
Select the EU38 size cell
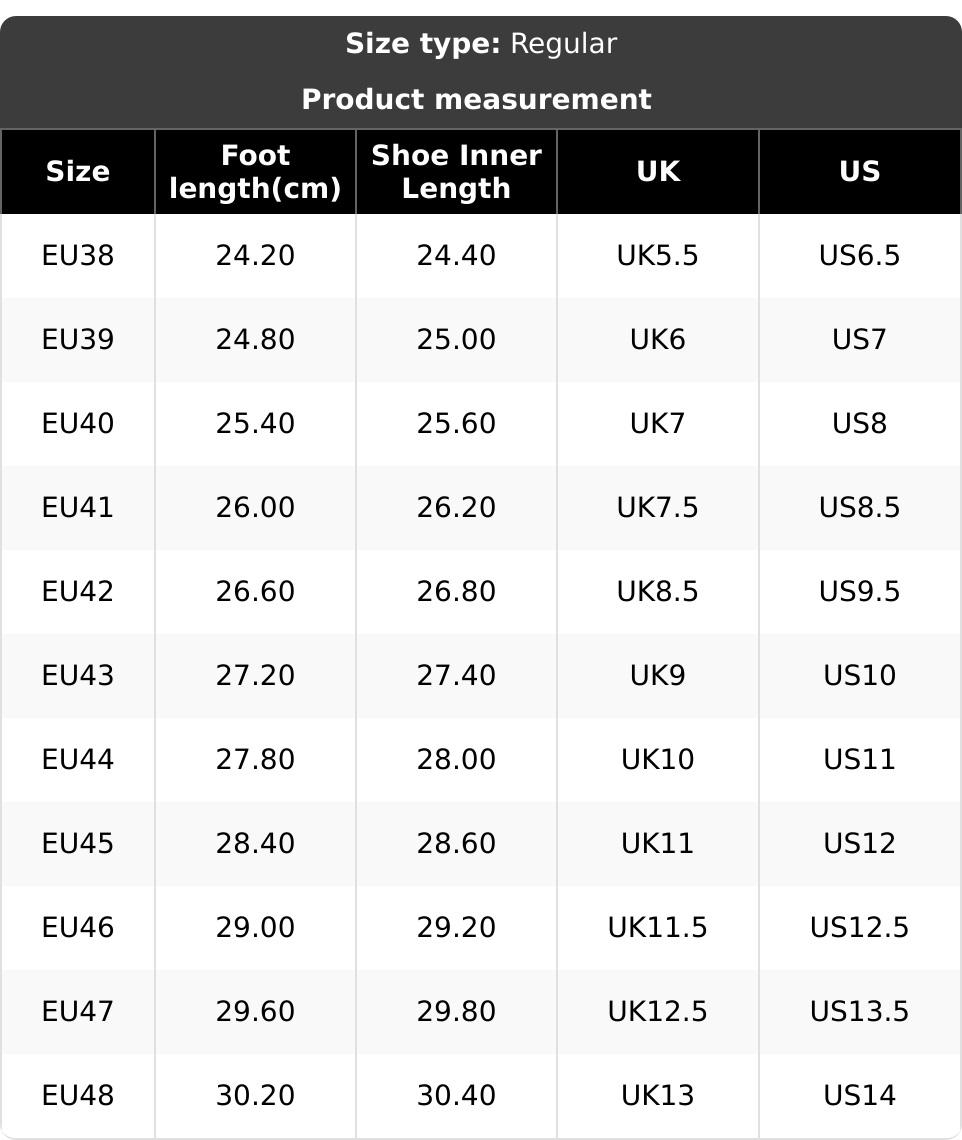[x=78, y=256]
